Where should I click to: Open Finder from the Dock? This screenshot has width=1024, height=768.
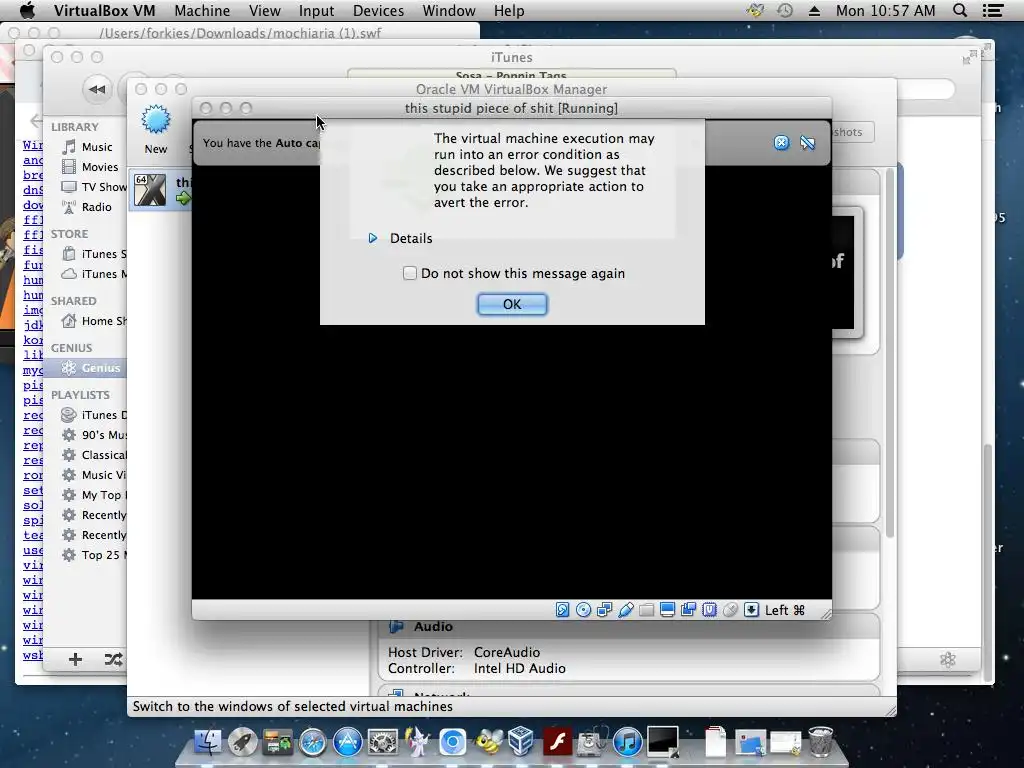(x=208, y=743)
